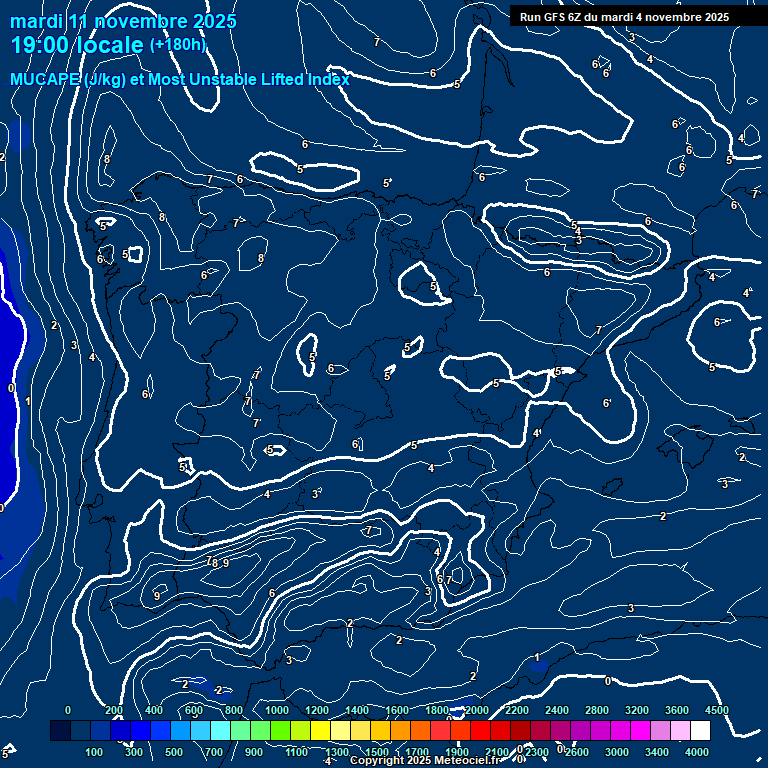Select the '100' legend label below the scale

tap(94, 752)
